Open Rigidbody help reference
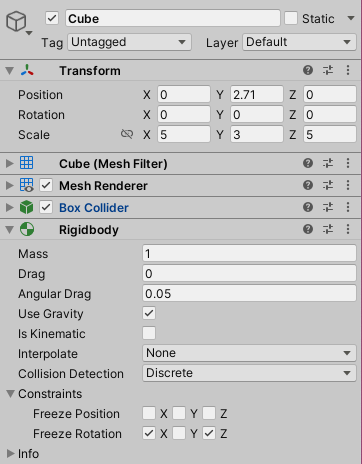The height and width of the screenshot is (464, 362). click(x=308, y=229)
